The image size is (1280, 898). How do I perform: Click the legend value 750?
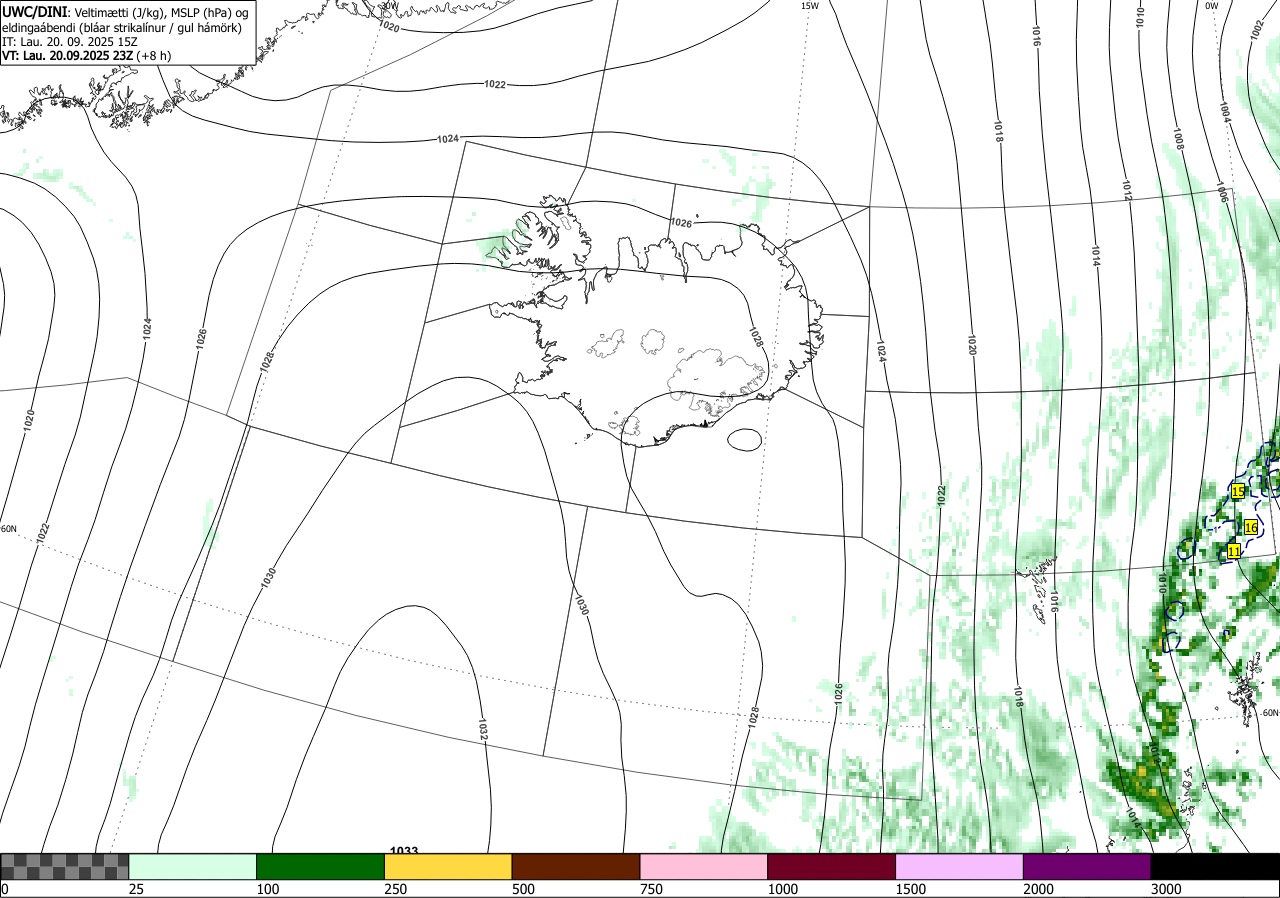(x=652, y=889)
